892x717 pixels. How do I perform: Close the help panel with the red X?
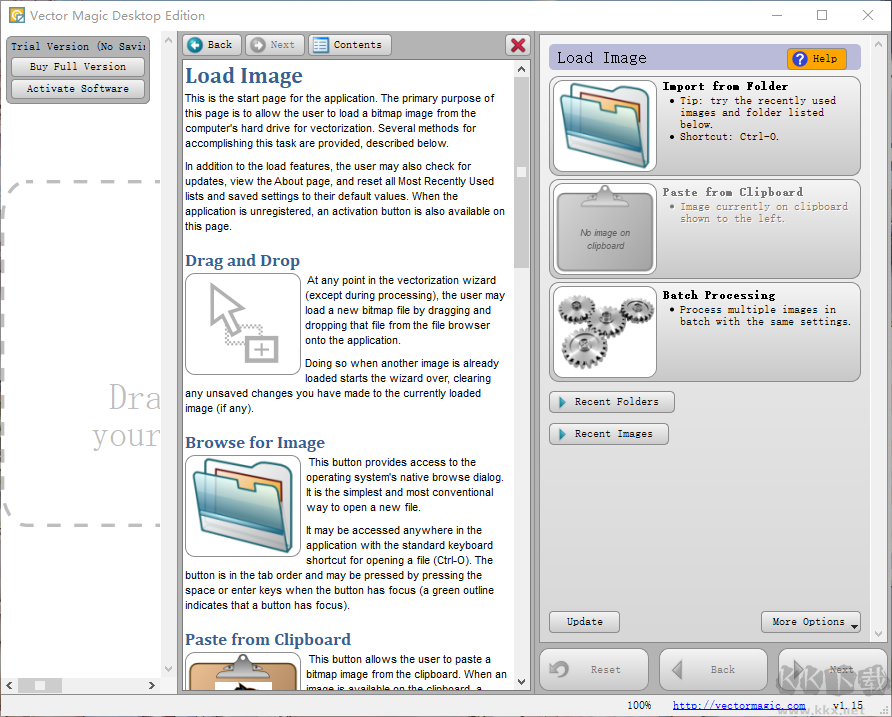518,45
